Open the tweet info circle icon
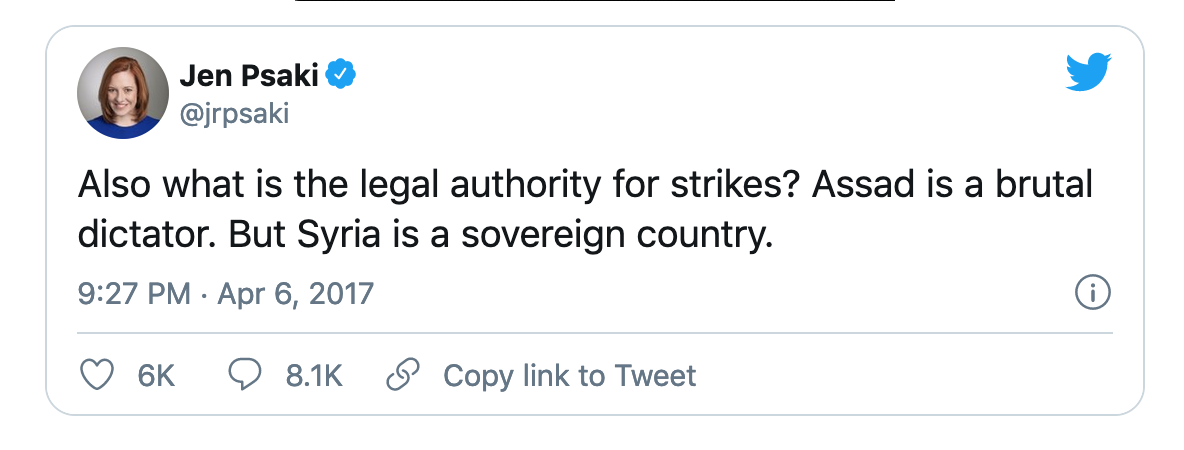Screen dimensions: 1184x450 (1092, 294)
